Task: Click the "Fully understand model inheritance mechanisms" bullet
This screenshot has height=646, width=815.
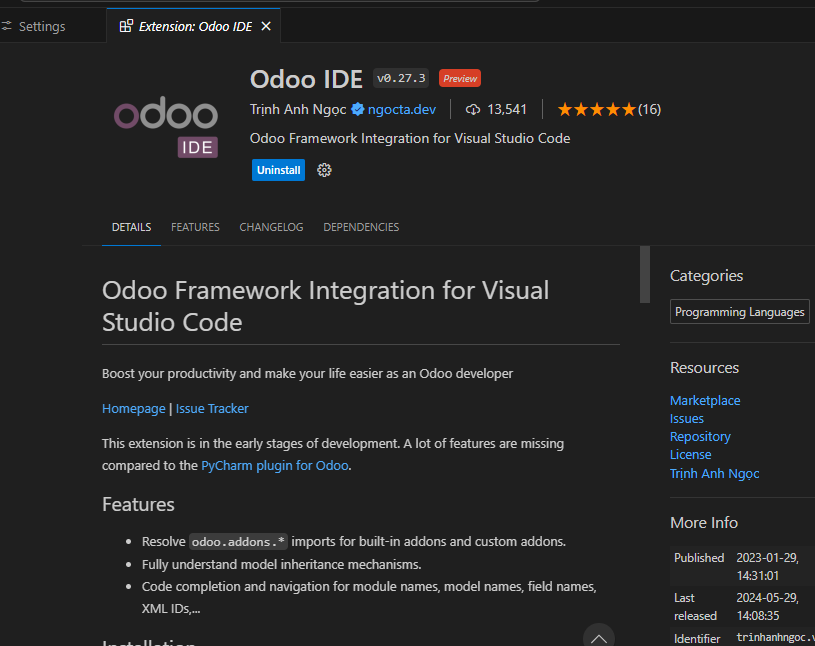Action: point(281,564)
